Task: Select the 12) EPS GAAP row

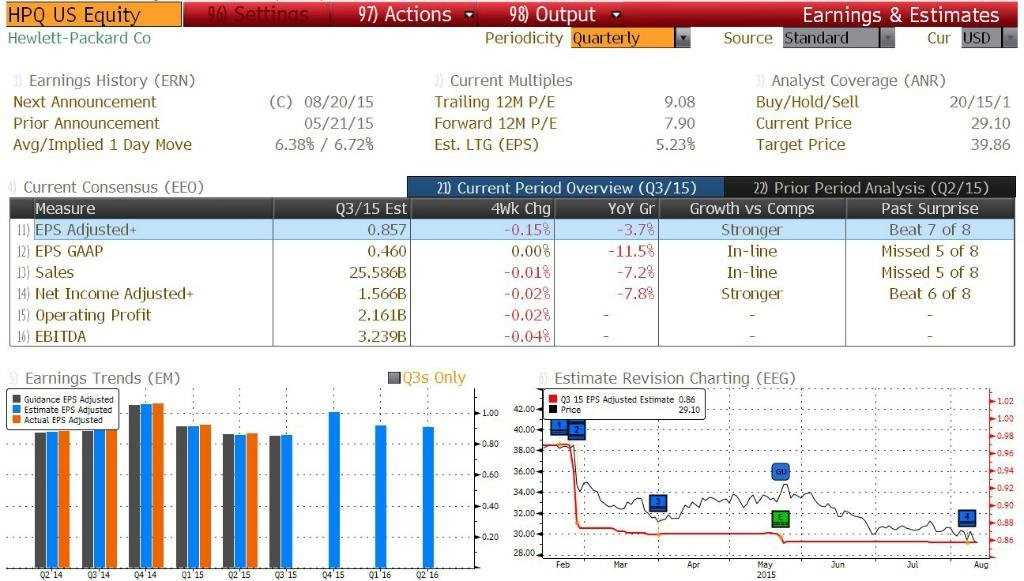Action: click(x=512, y=251)
